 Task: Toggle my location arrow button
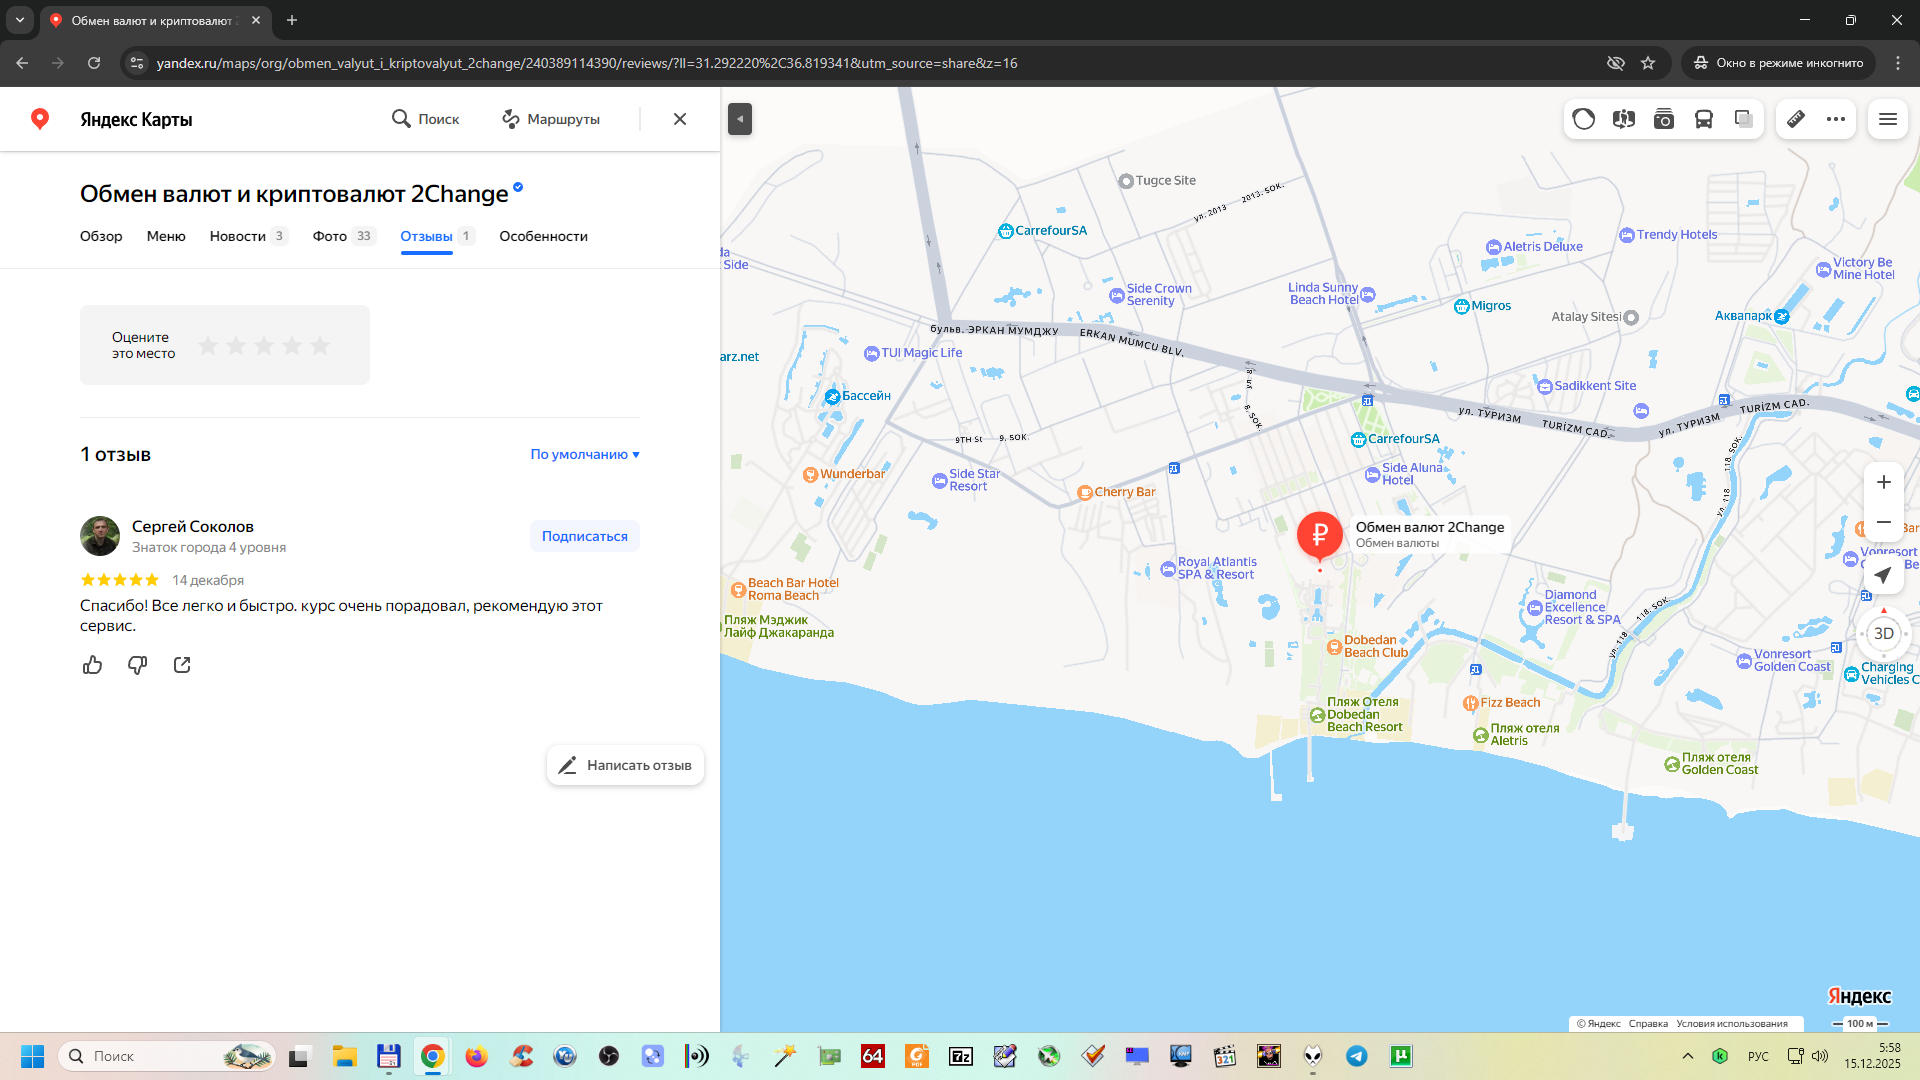pyautogui.click(x=1883, y=575)
